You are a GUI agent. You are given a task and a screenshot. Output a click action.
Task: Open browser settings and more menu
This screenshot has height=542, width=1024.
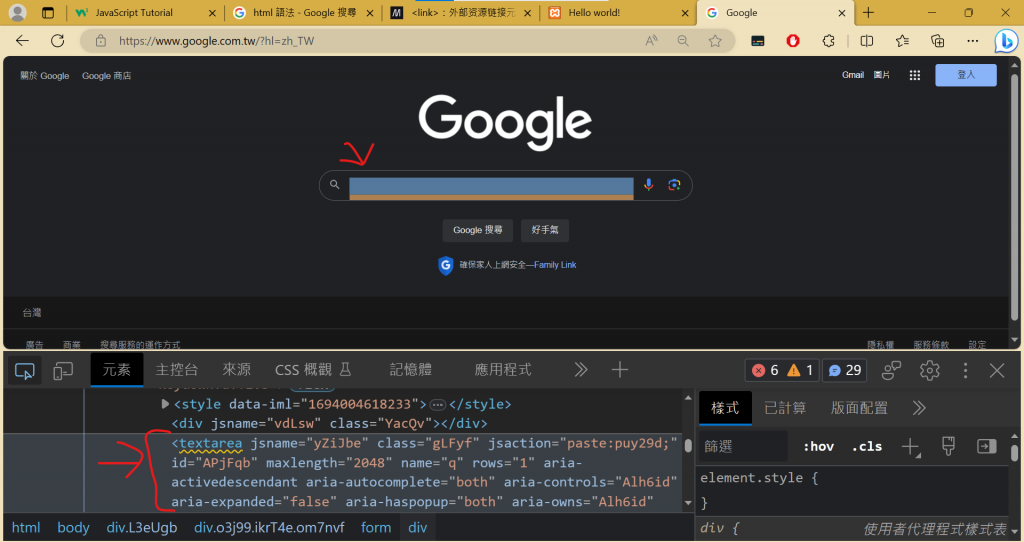pyautogui.click(x=972, y=40)
